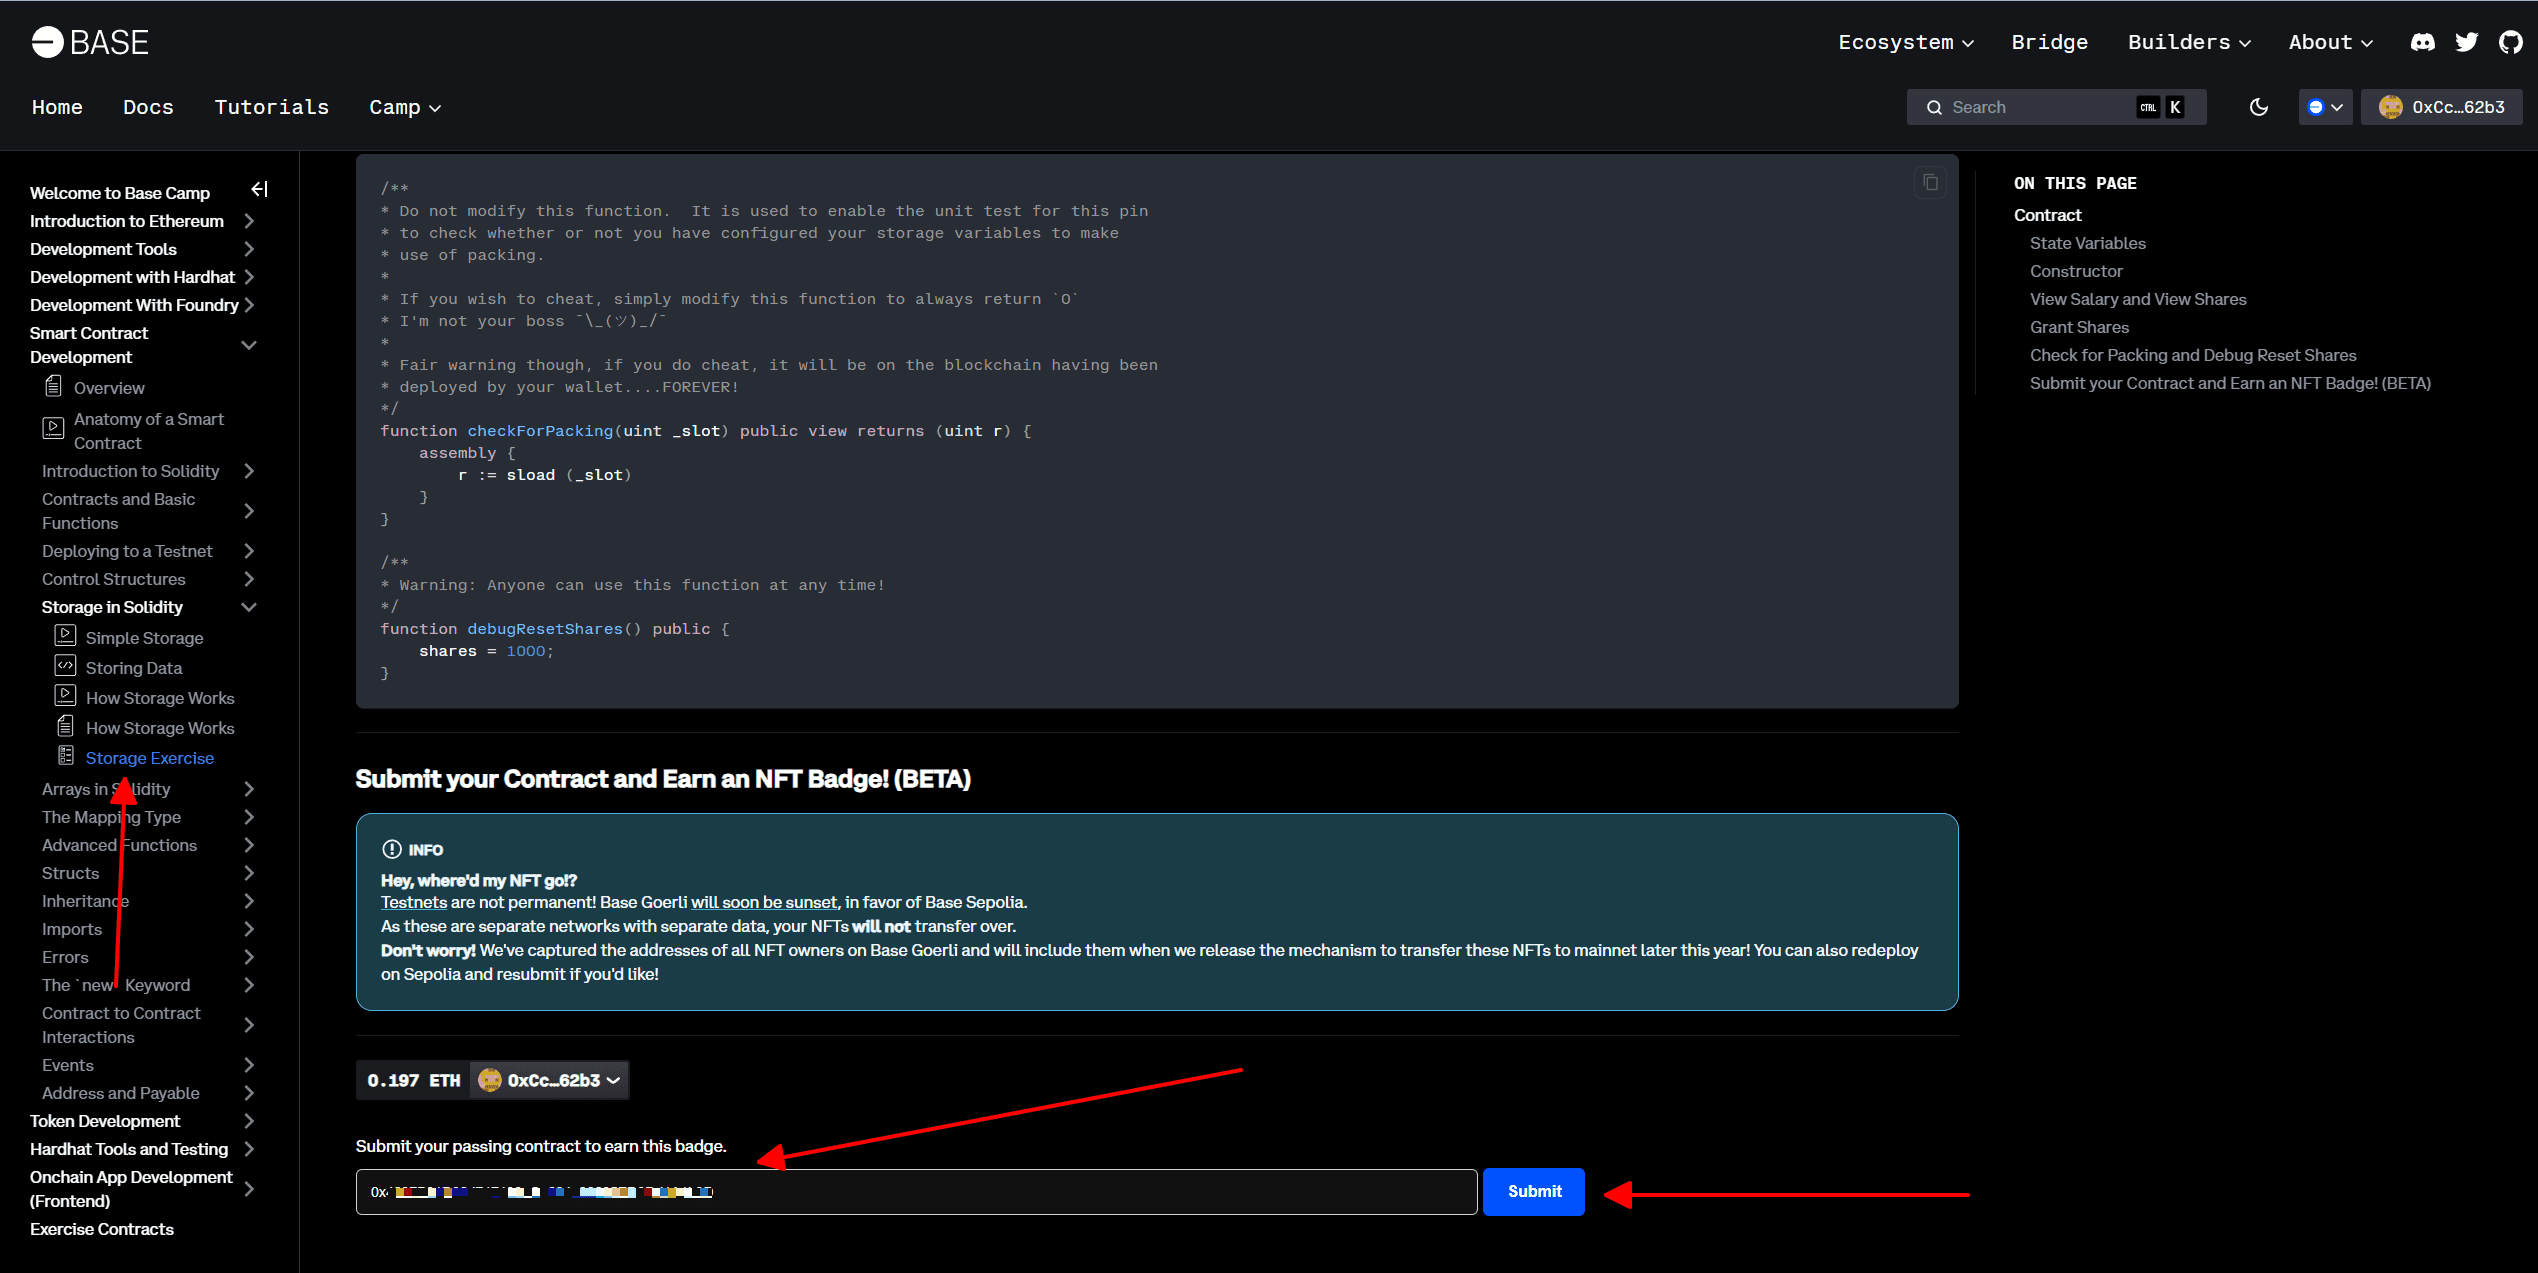This screenshot has width=2538, height=1273.
Task: Open Tutorials tab
Action: click(271, 107)
